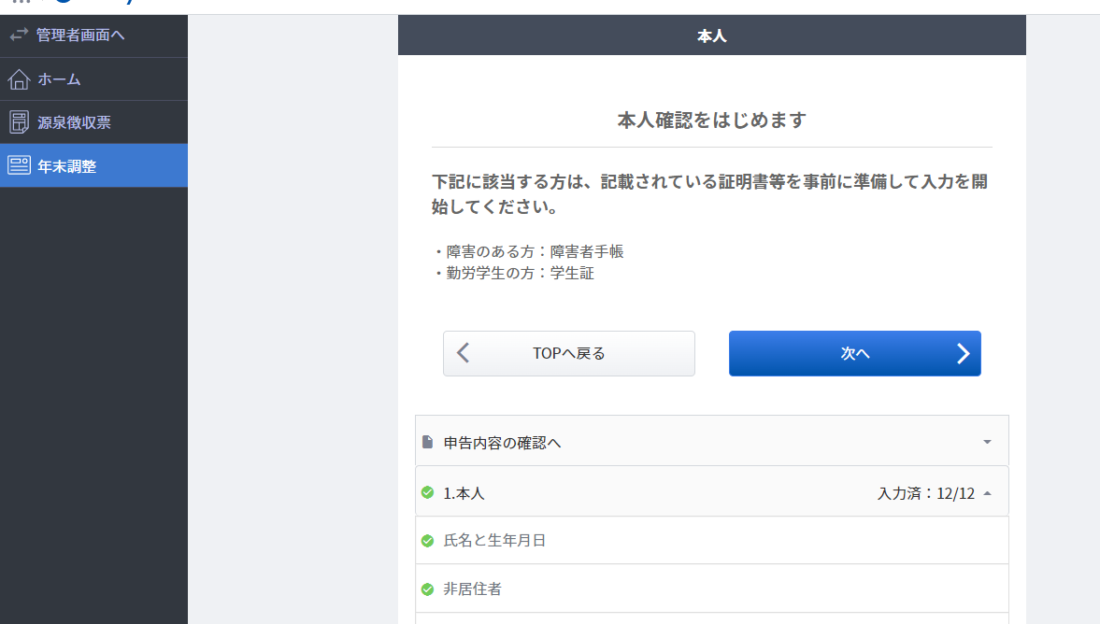Image resolution: width=1100 pixels, height=624 pixels.
Task: Click the 入力済：12/12 status text
Action: tap(926, 493)
